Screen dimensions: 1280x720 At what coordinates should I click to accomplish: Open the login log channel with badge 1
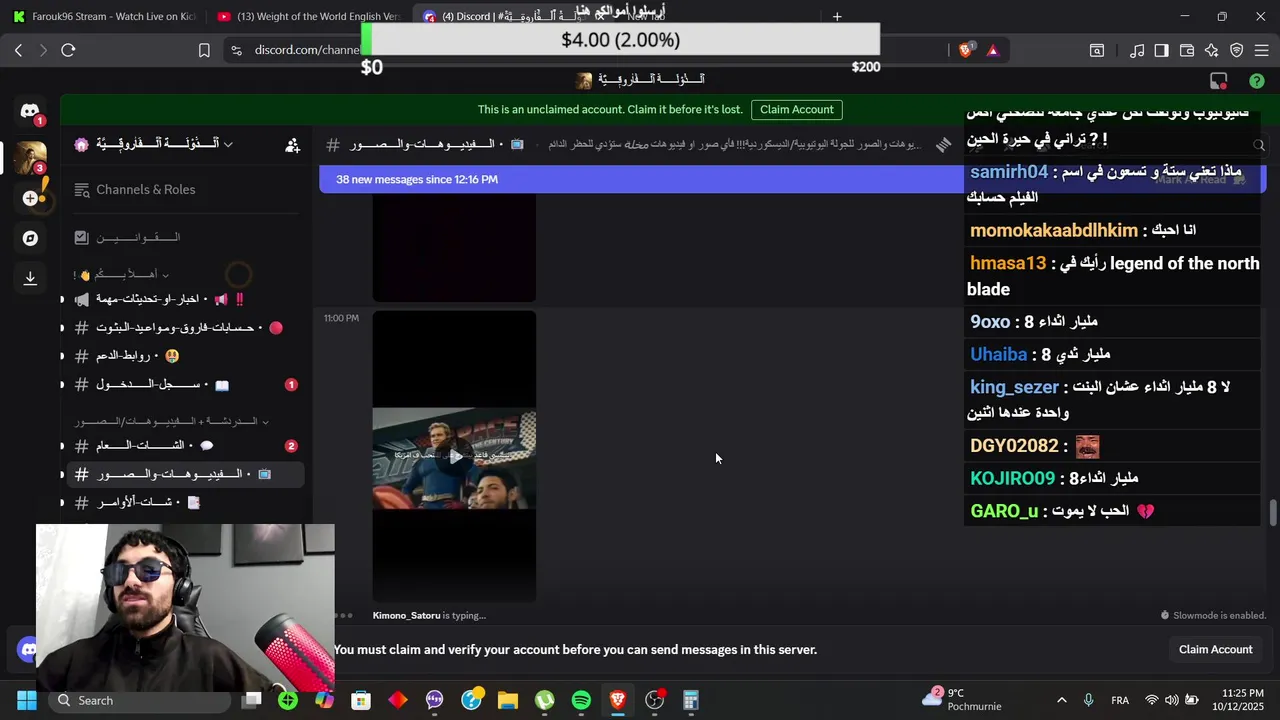coord(185,384)
